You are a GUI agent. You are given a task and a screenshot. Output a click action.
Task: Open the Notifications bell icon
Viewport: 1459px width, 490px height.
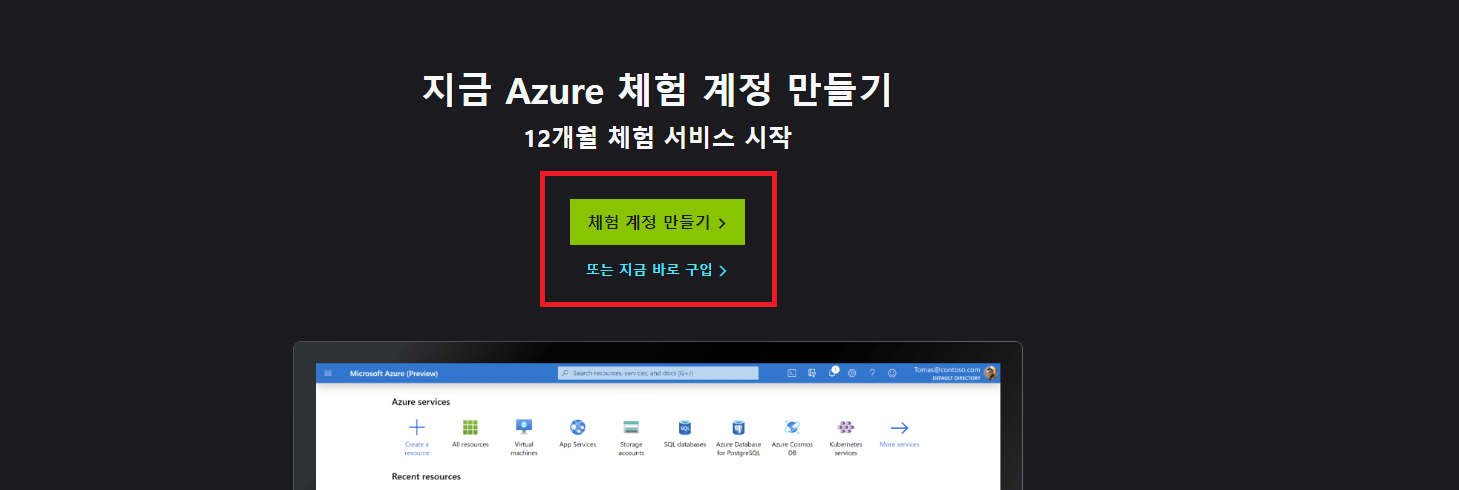pos(832,373)
